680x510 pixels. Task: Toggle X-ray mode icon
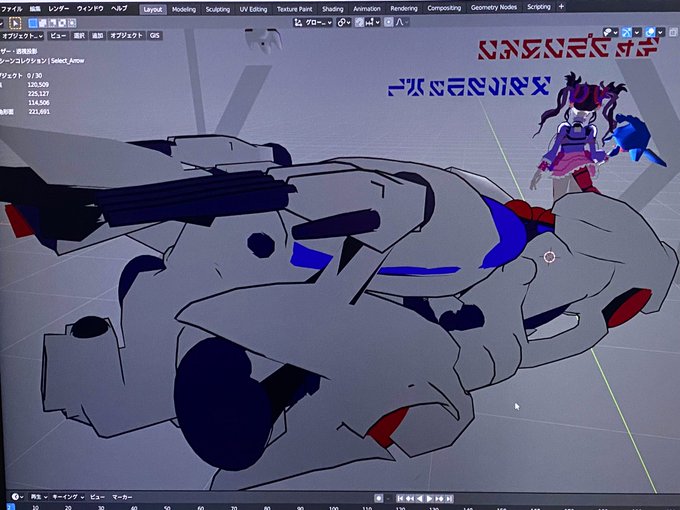pos(673,33)
